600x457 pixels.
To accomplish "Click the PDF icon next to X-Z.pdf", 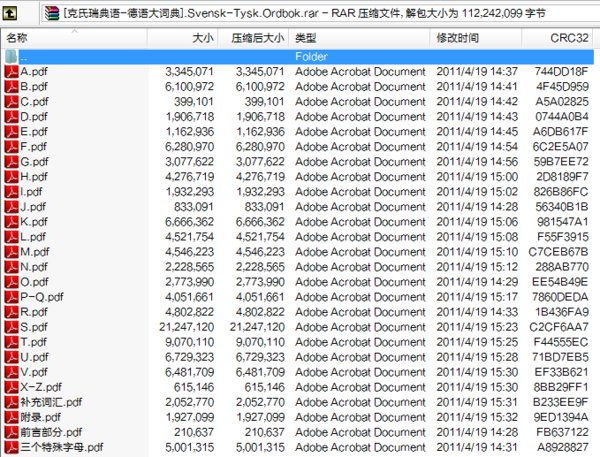I will 11,387.
